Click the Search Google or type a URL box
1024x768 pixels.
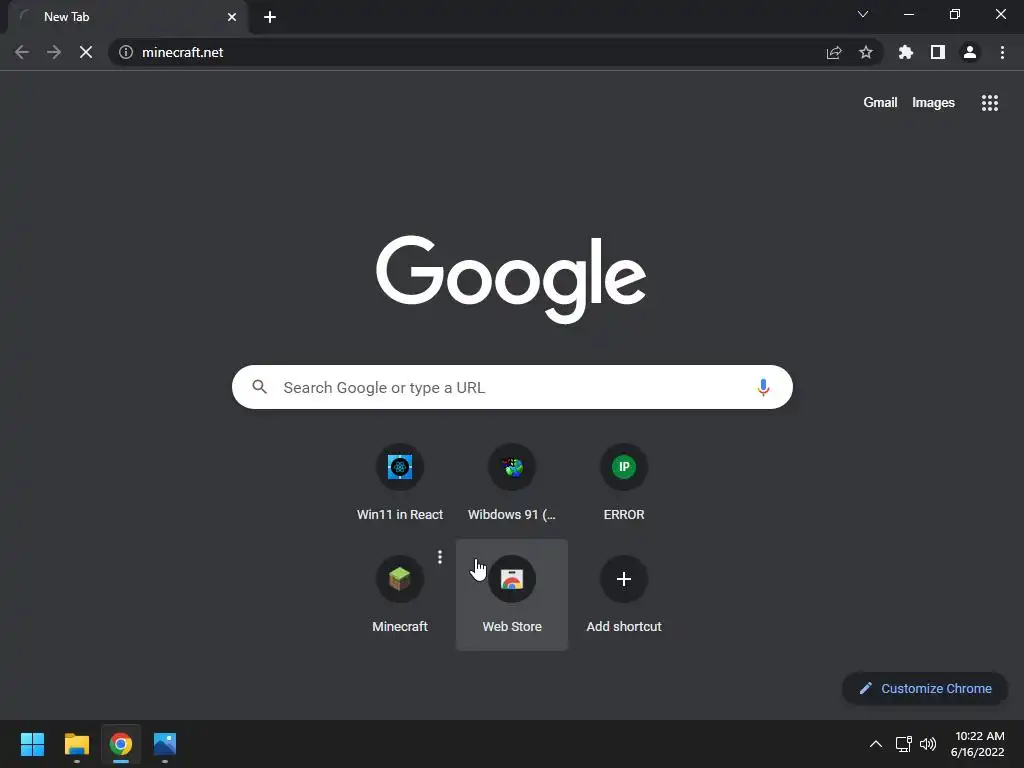[x=512, y=387]
